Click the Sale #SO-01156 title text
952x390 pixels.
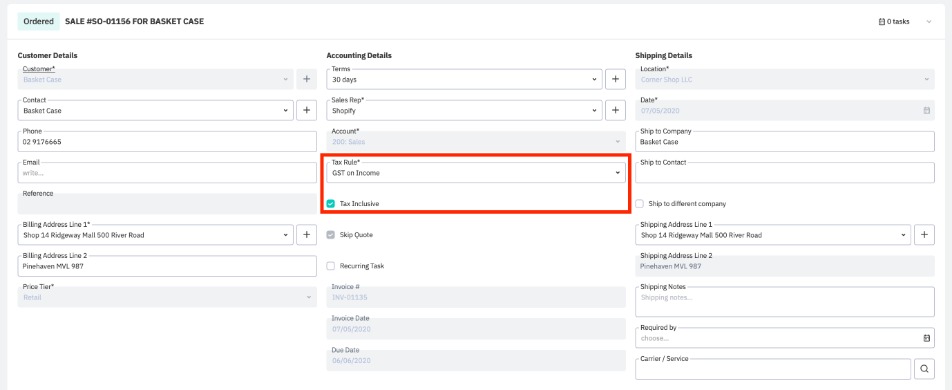click(x=134, y=21)
